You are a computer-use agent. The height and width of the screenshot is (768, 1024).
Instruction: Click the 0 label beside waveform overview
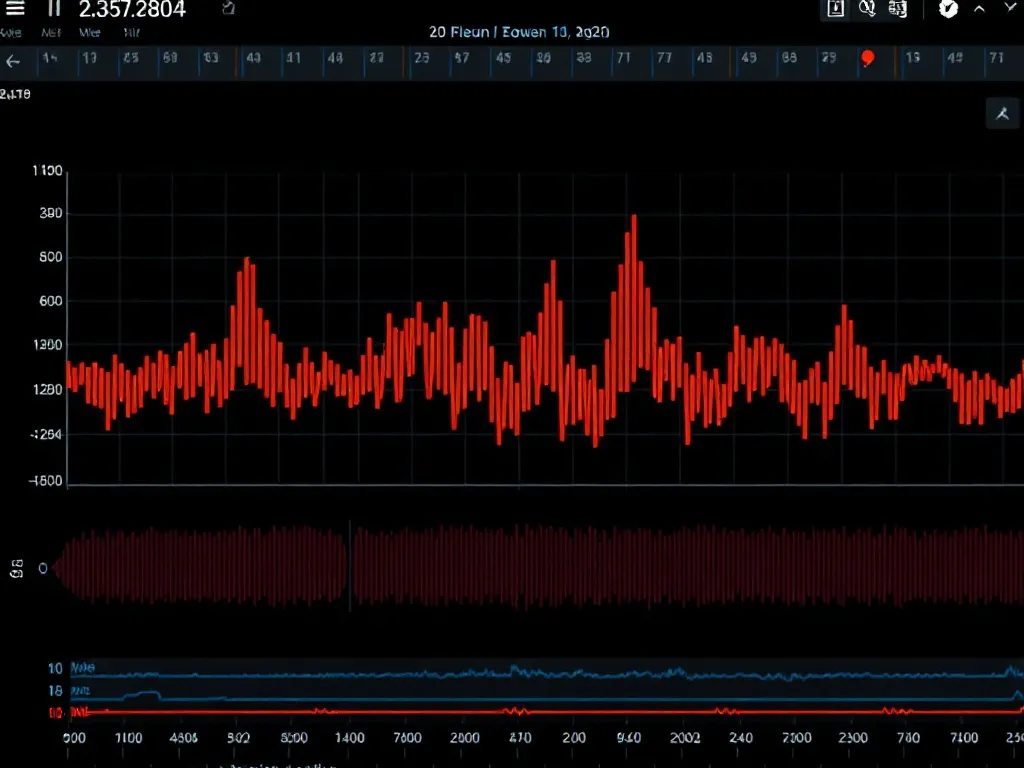coord(42,569)
